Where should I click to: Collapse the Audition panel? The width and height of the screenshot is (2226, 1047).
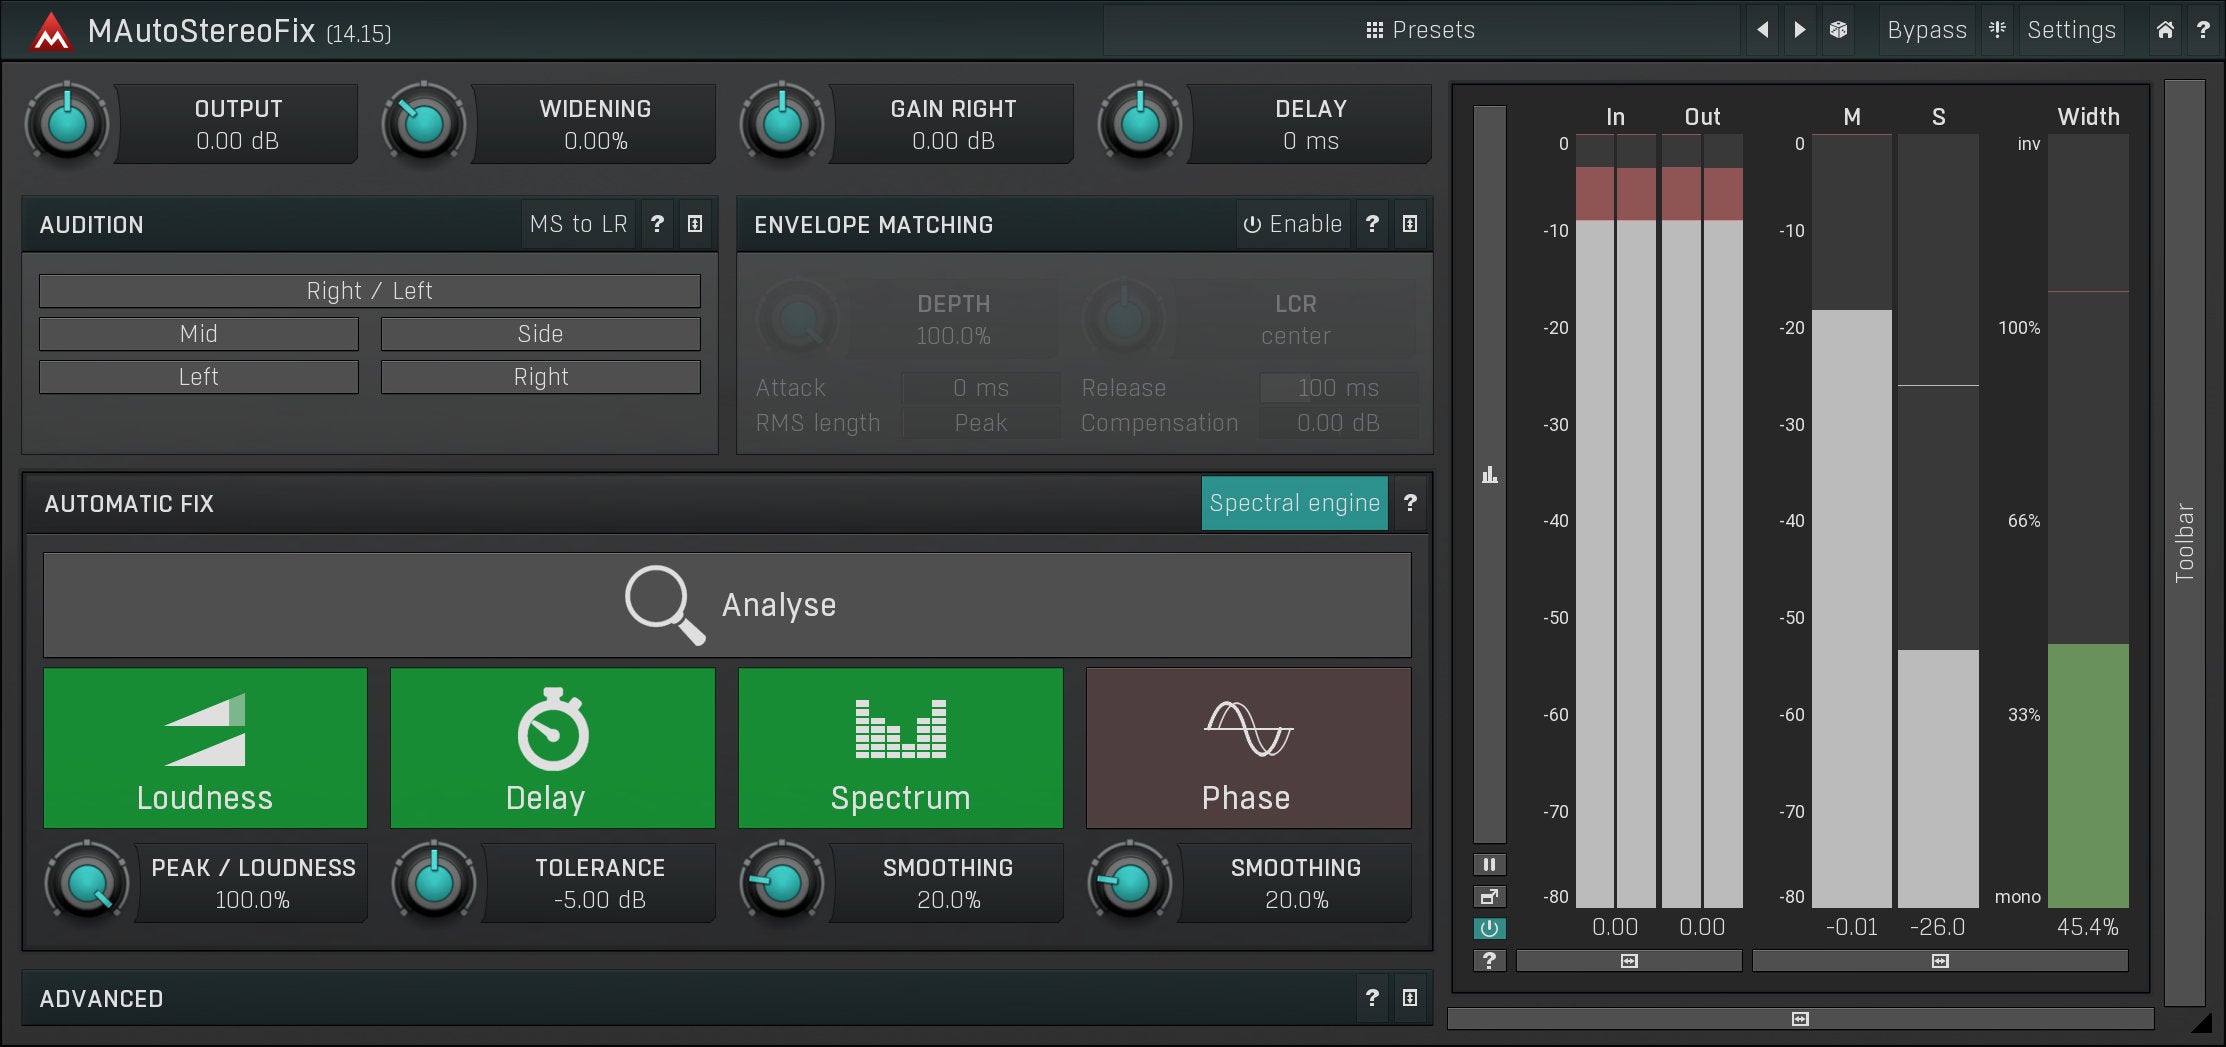(695, 224)
